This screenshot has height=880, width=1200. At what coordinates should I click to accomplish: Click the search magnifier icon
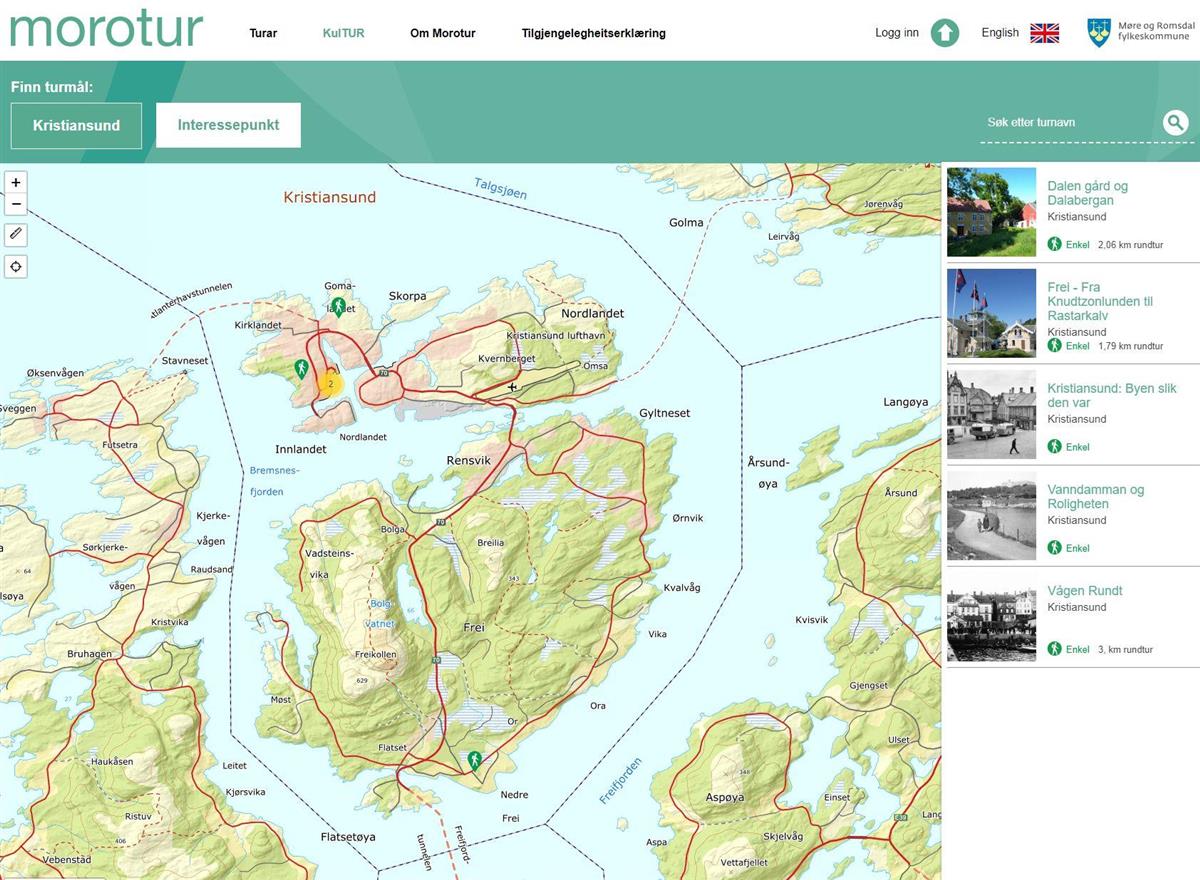1176,123
